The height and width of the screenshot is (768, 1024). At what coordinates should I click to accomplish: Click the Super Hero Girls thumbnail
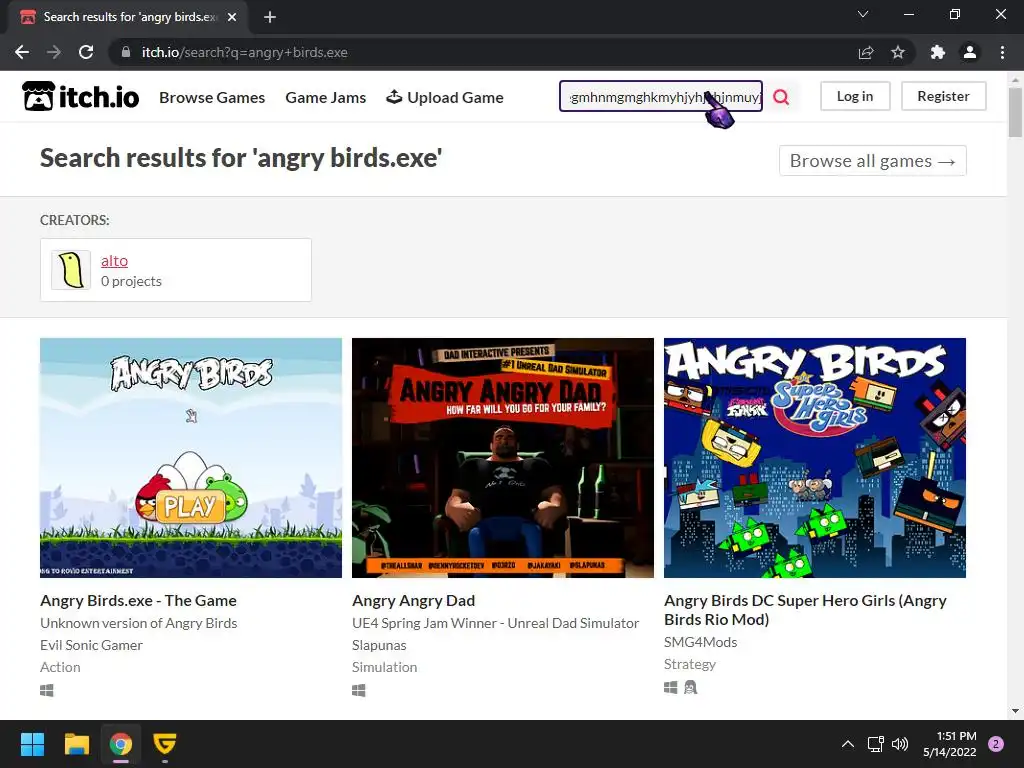click(x=815, y=458)
